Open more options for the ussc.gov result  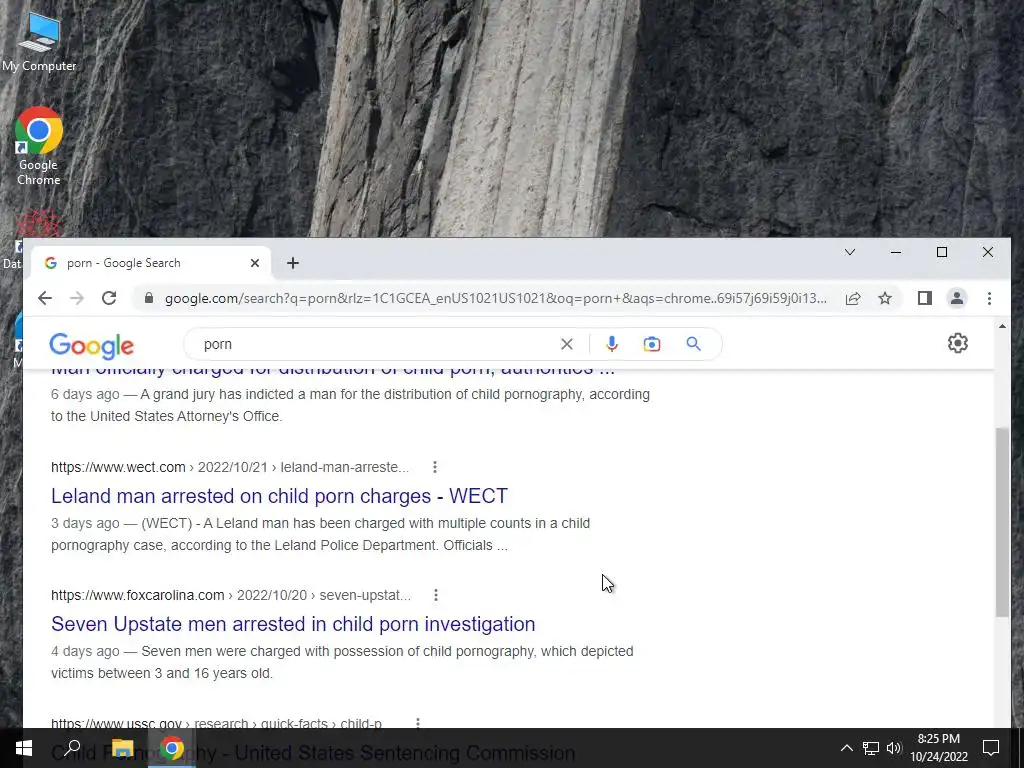pyautogui.click(x=418, y=723)
